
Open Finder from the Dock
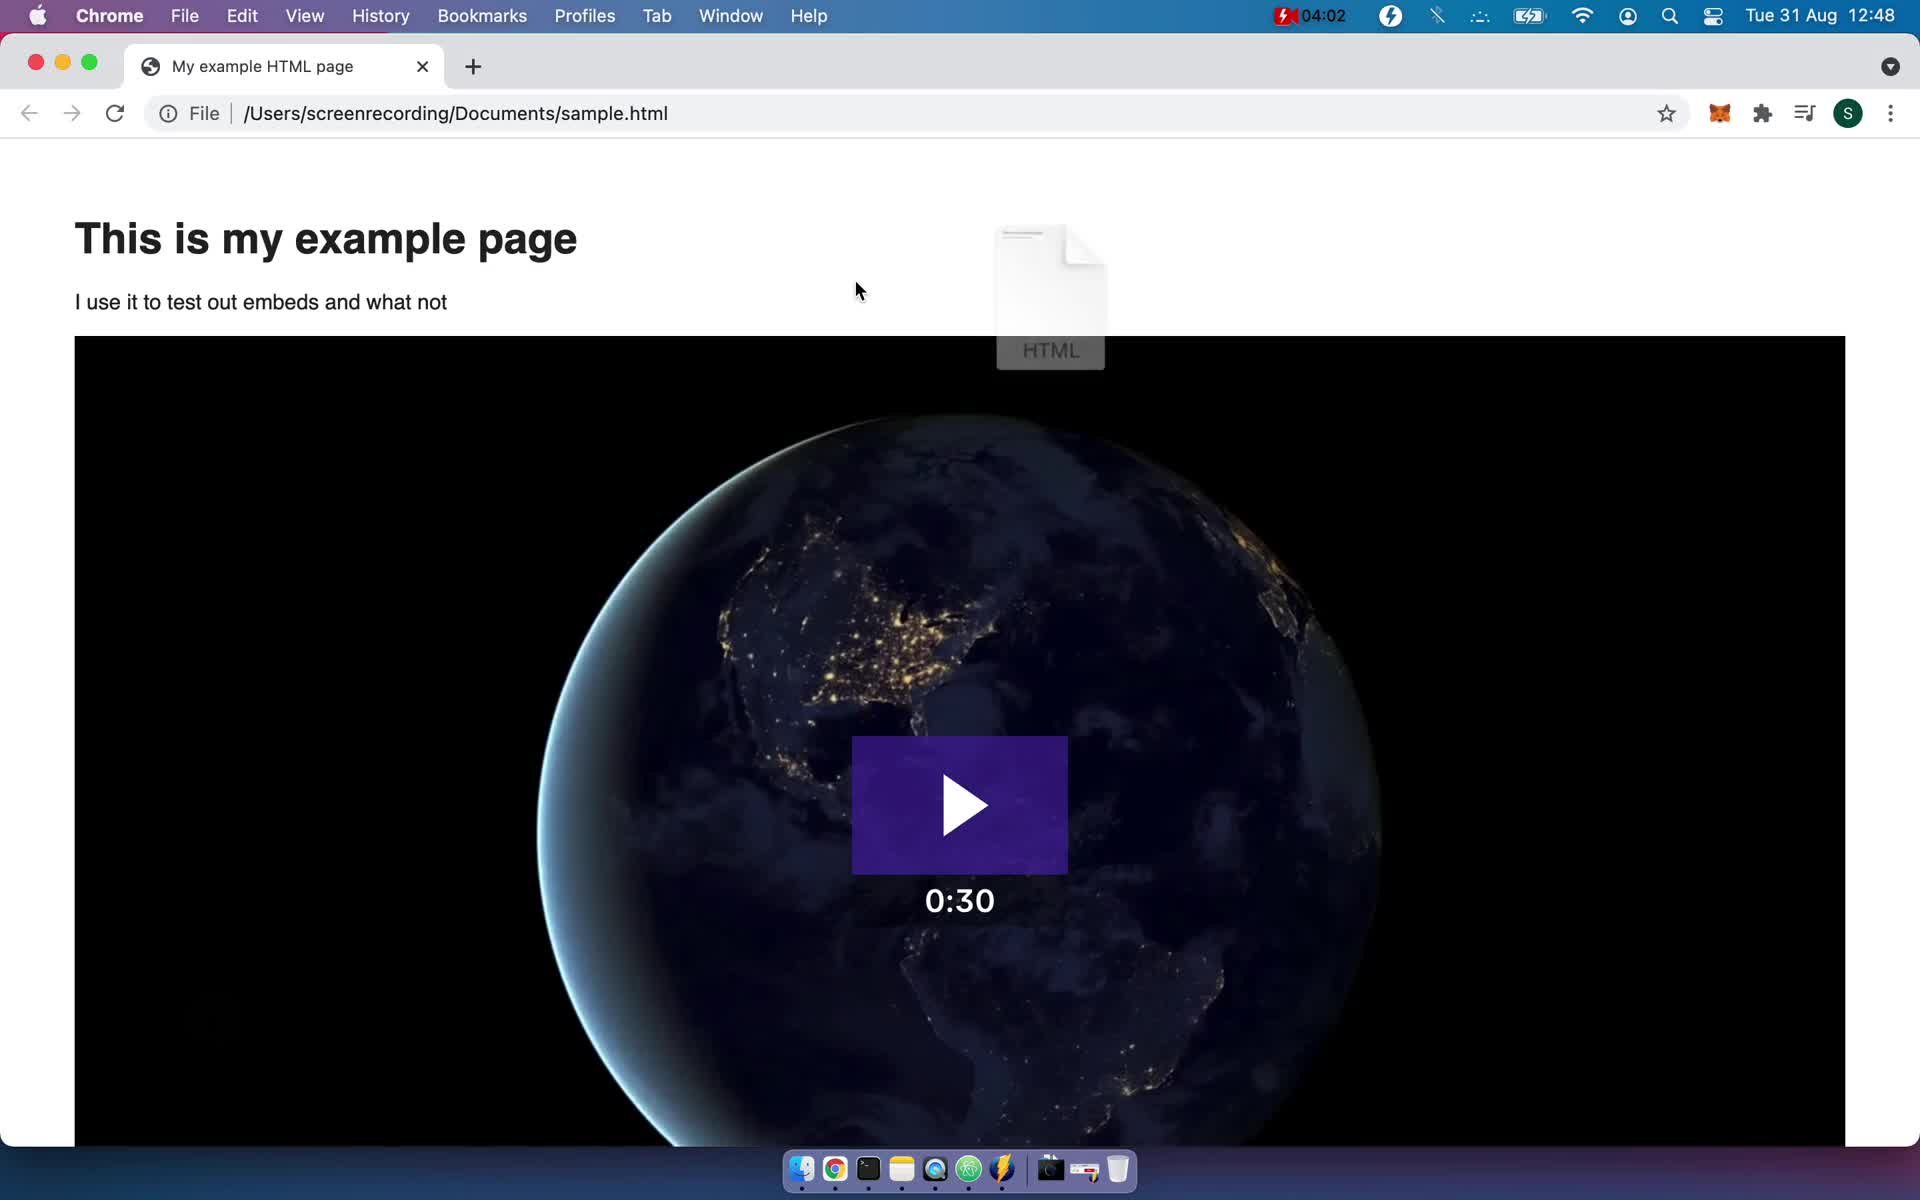click(x=802, y=1169)
